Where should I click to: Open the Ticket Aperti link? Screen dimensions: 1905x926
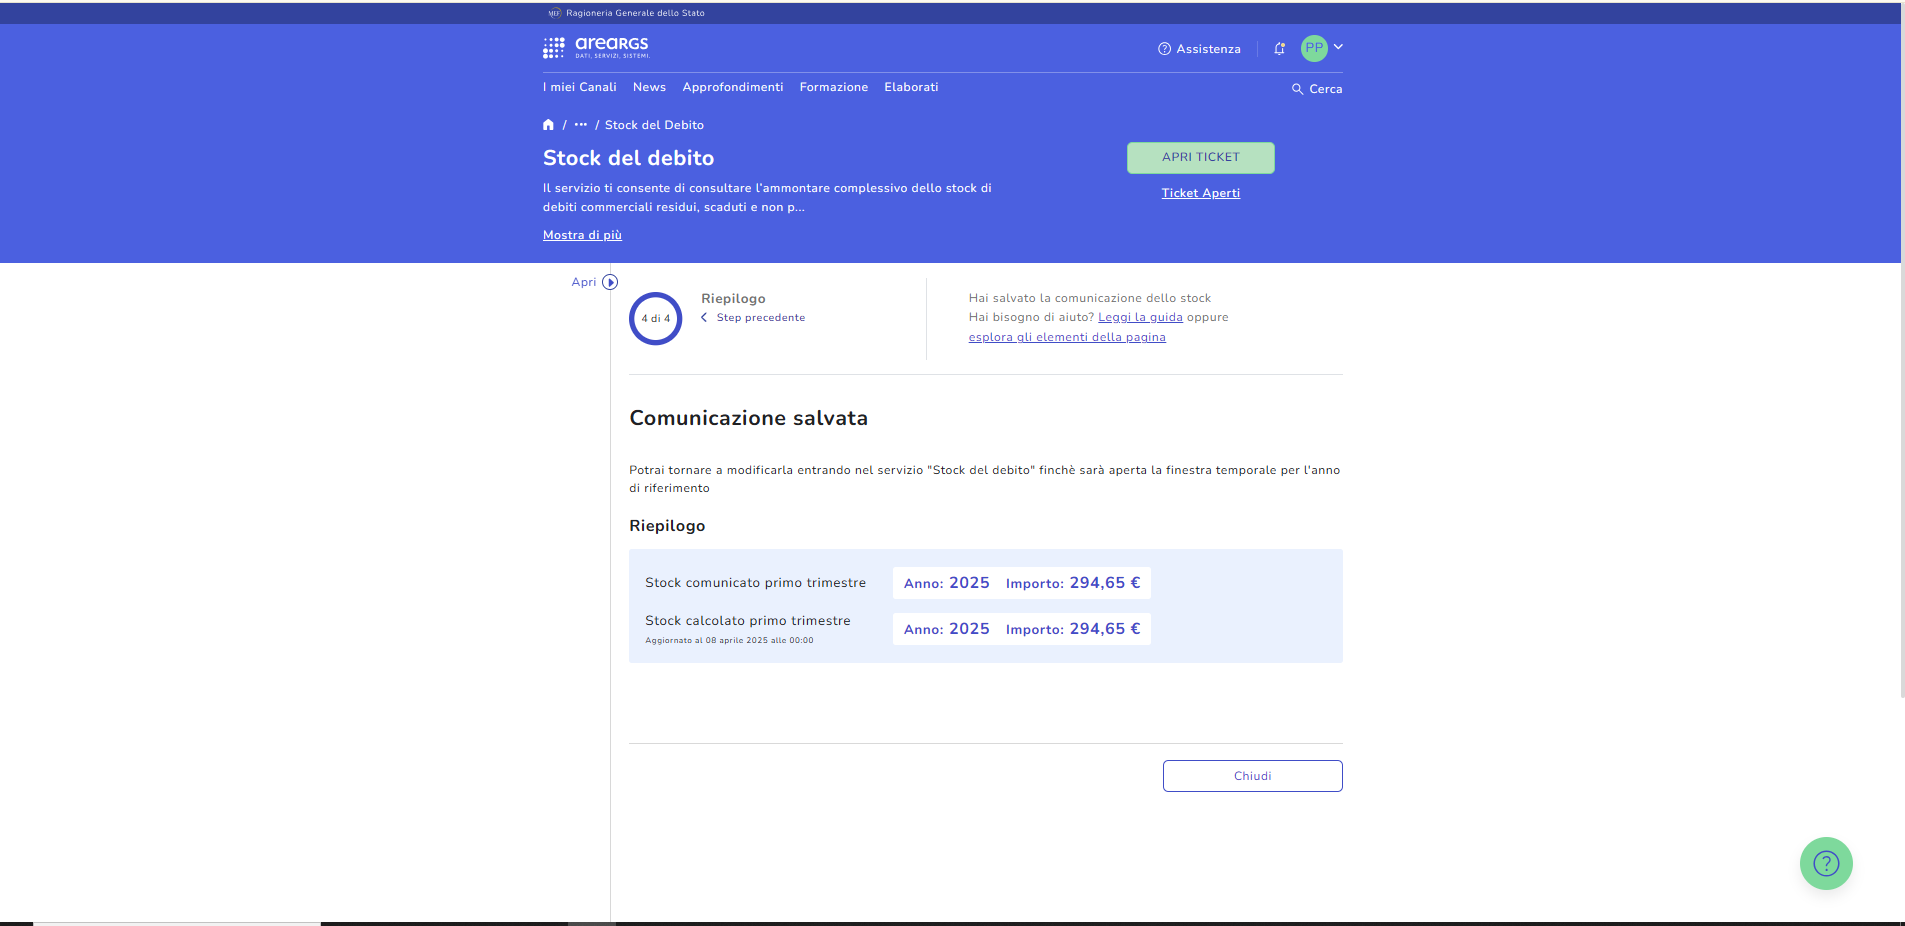tap(1200, 193)
